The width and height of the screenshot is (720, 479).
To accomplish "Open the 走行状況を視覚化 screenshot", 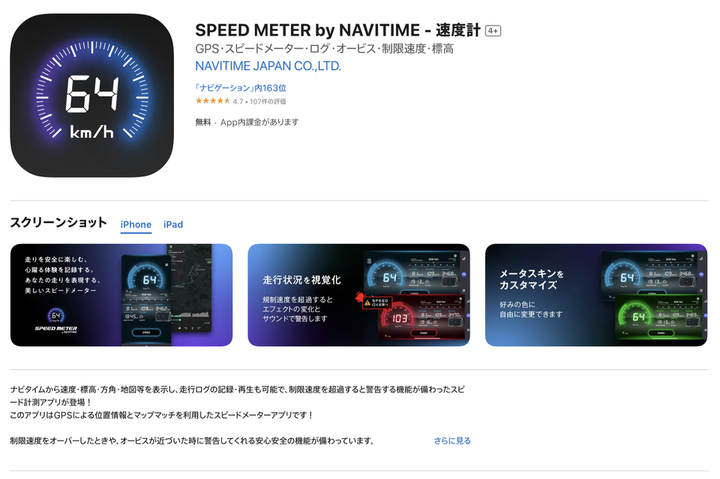I will pos(359,295).
